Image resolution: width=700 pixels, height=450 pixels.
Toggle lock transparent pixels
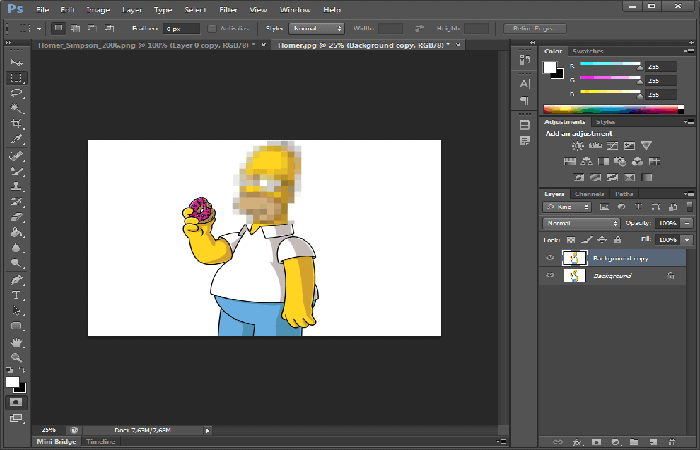[x=571, y=240]
